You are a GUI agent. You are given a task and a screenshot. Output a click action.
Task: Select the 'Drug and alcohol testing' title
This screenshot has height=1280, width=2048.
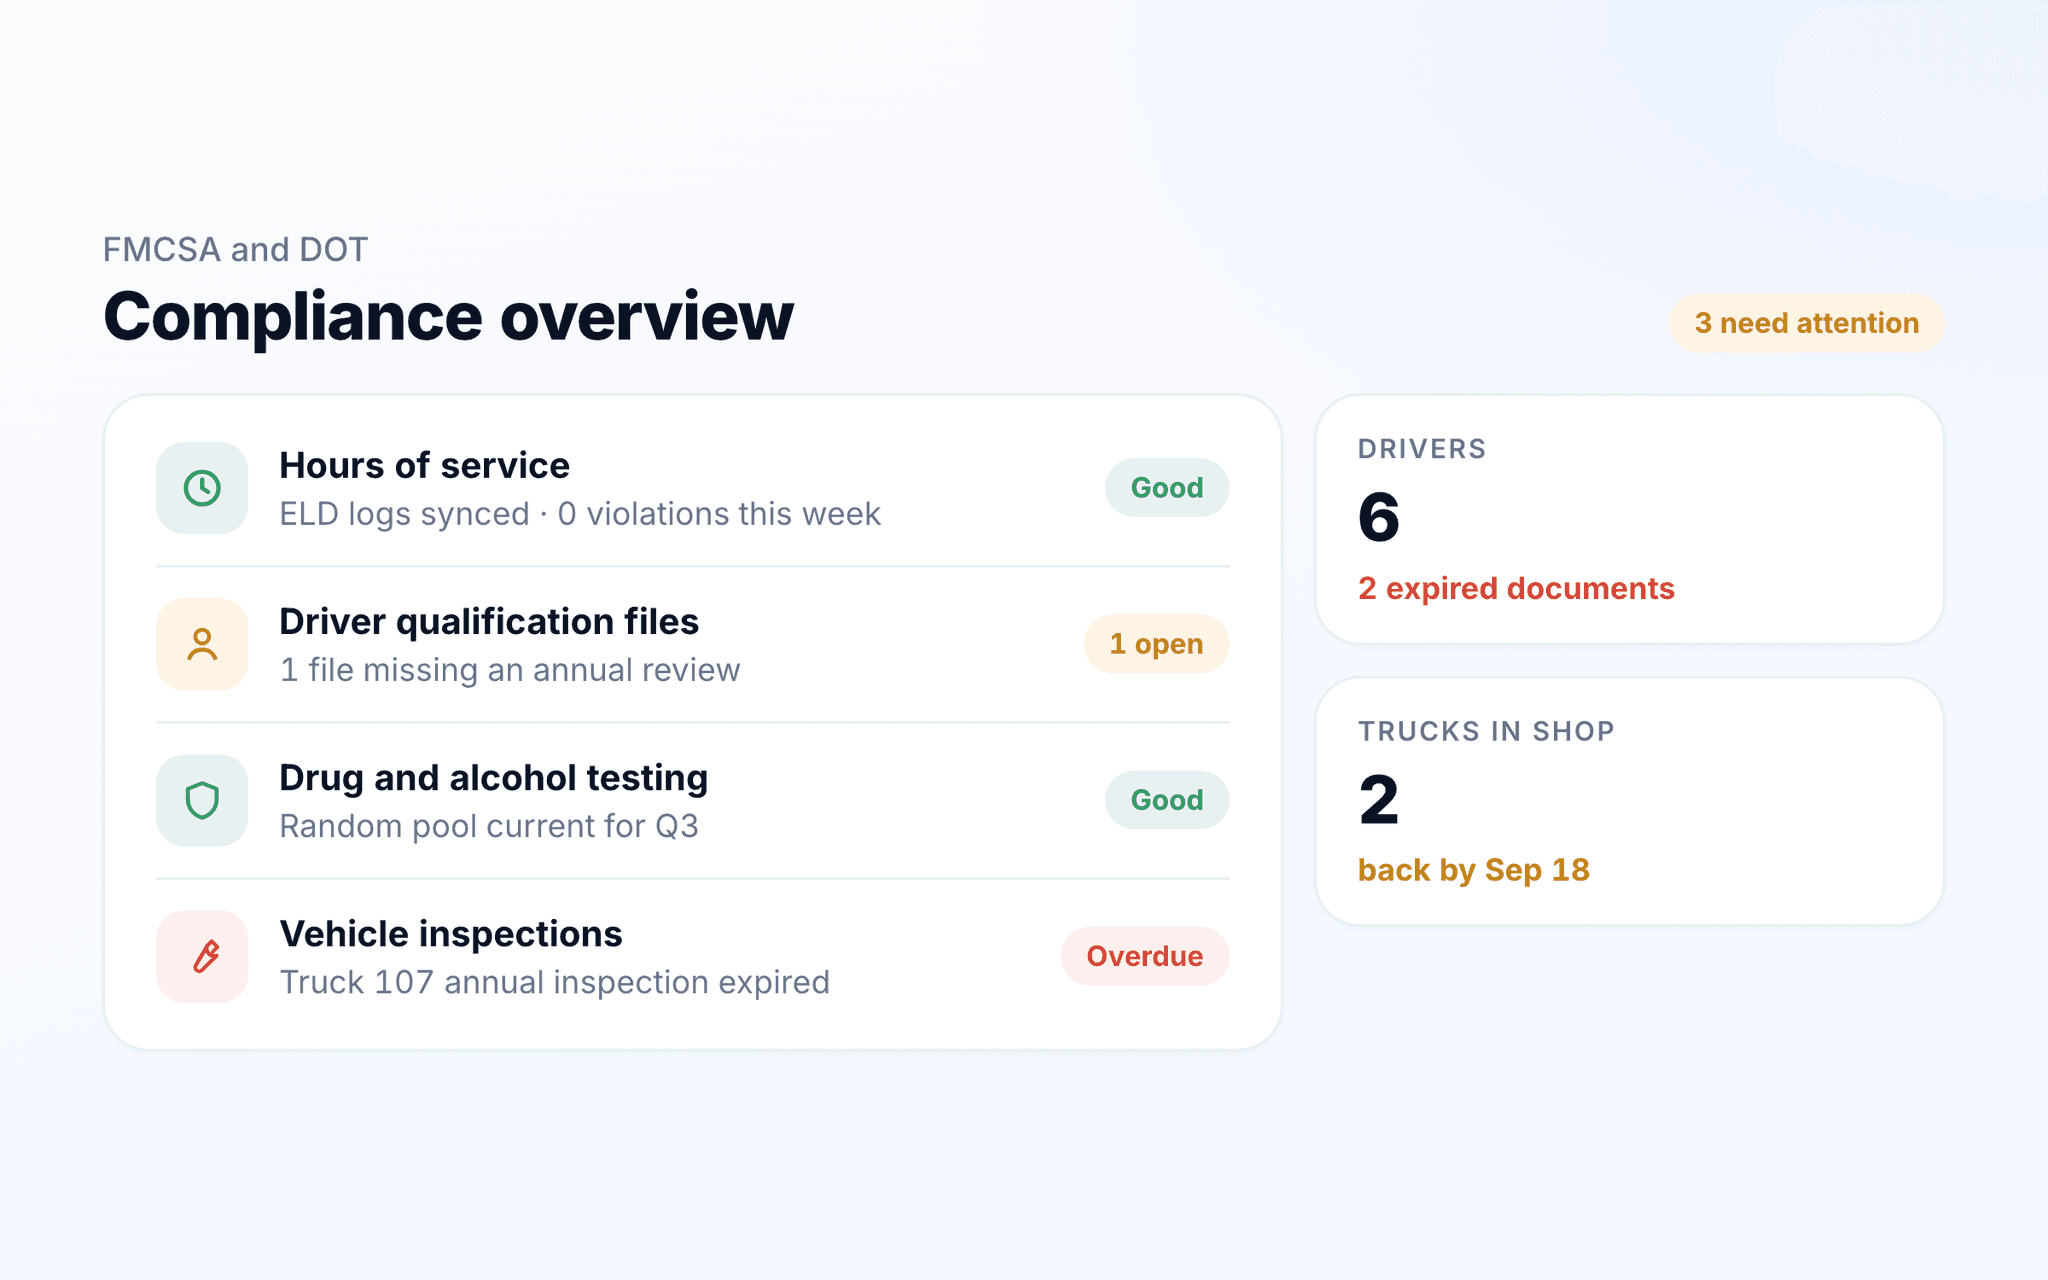pyautogui.click(x=493, y=777)
